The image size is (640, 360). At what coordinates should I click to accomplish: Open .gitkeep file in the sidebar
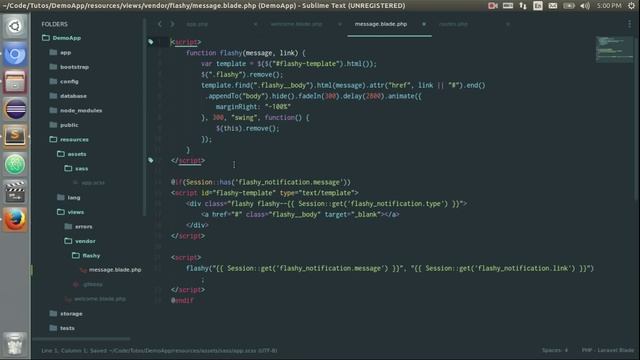(x=93, y=284)
